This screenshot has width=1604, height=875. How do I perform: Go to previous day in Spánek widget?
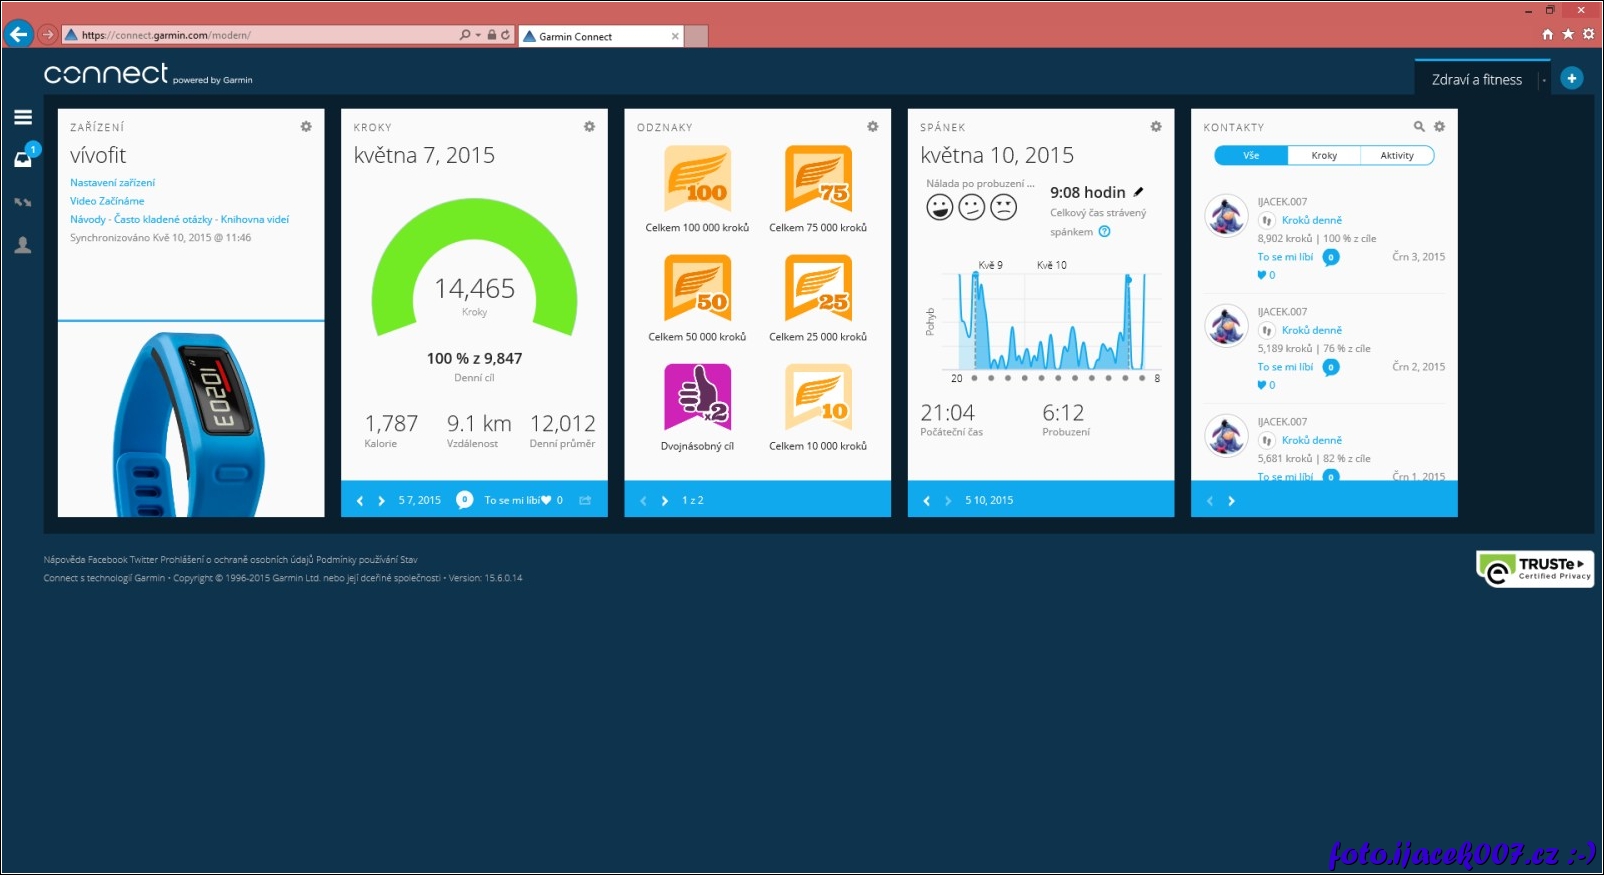tap(926, 501)
